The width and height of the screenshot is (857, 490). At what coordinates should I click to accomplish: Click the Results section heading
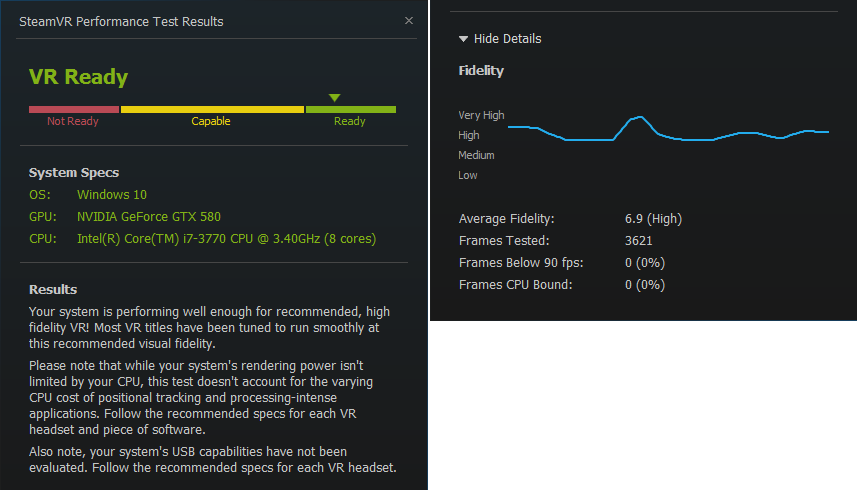(x=53, y=290)
